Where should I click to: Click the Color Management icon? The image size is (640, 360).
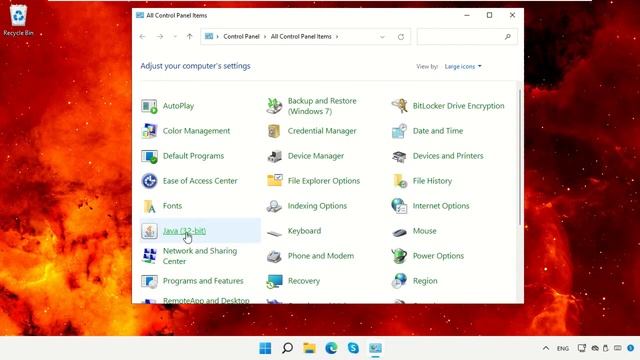pyautogui.click(x=149, y=131)
